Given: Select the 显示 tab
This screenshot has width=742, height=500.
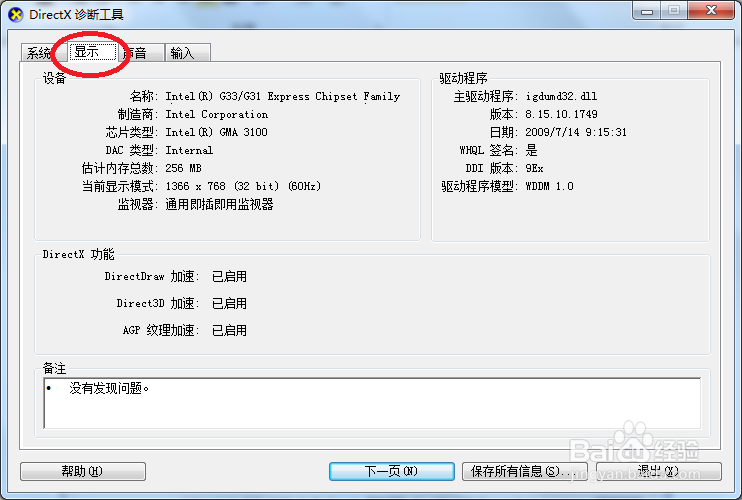Looking at the screenshot, I should pyautogui.click(x=93, y=51).
